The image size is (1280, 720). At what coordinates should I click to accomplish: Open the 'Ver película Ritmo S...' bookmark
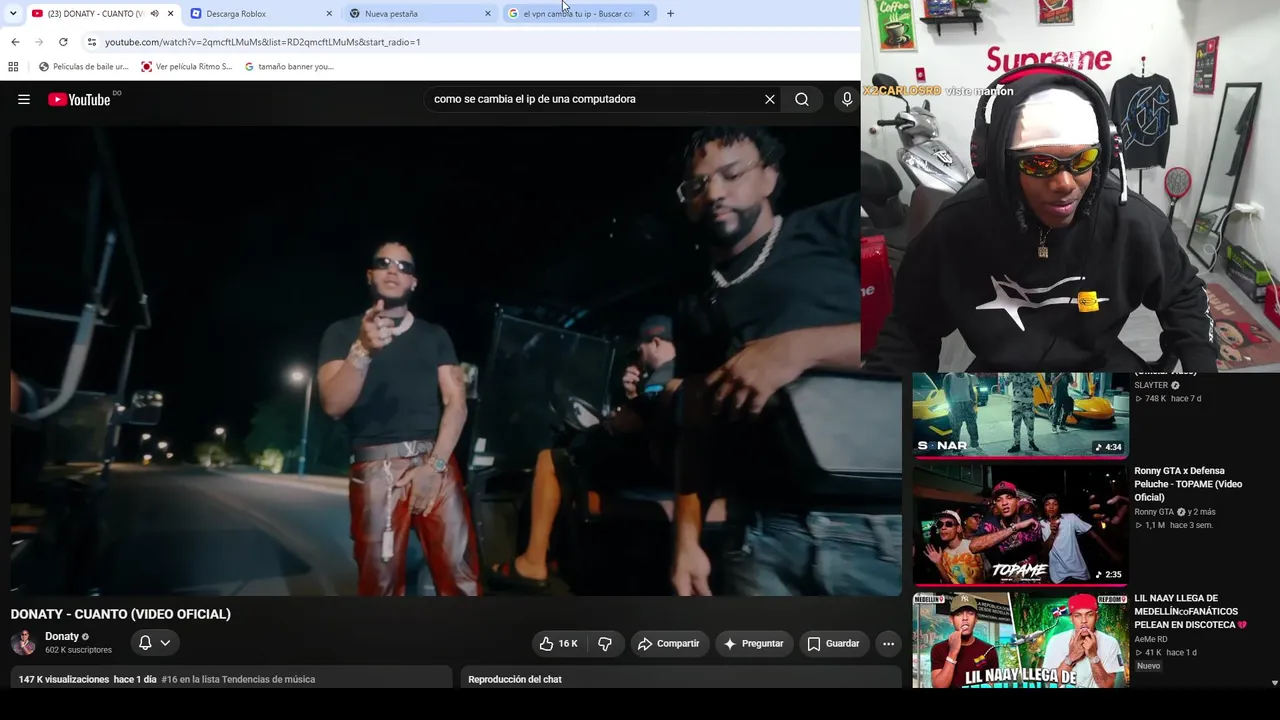click(x=186, y=67)
